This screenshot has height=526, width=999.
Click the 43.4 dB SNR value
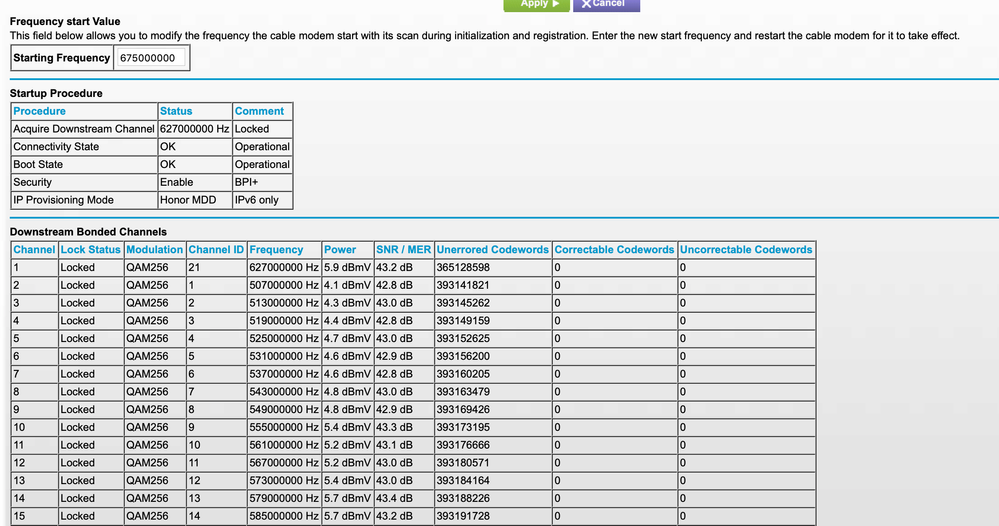[394, 499]
